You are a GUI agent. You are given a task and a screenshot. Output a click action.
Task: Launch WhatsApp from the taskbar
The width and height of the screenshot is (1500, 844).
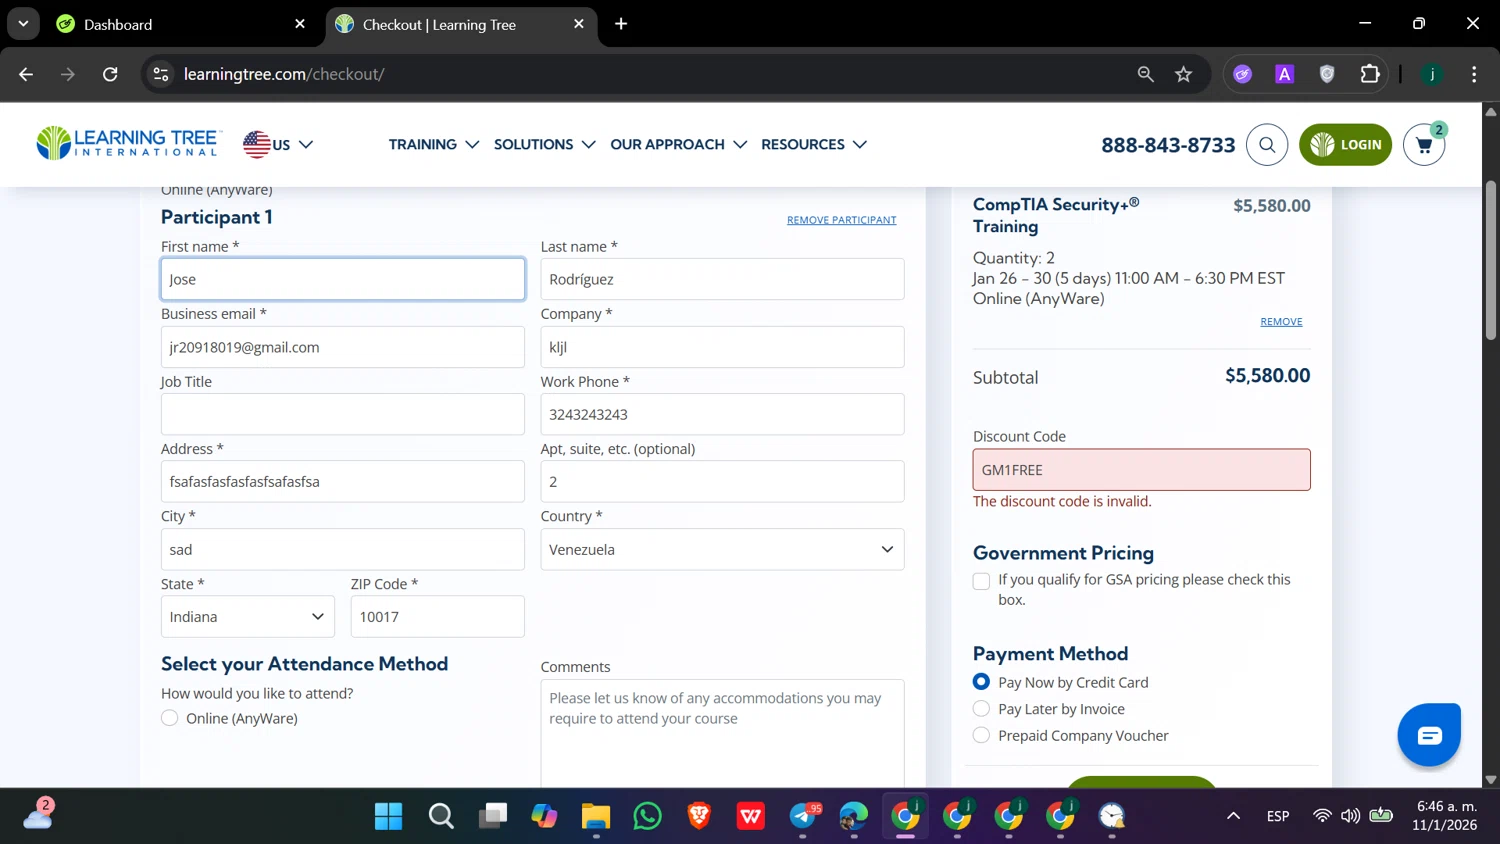pos(647,817)
